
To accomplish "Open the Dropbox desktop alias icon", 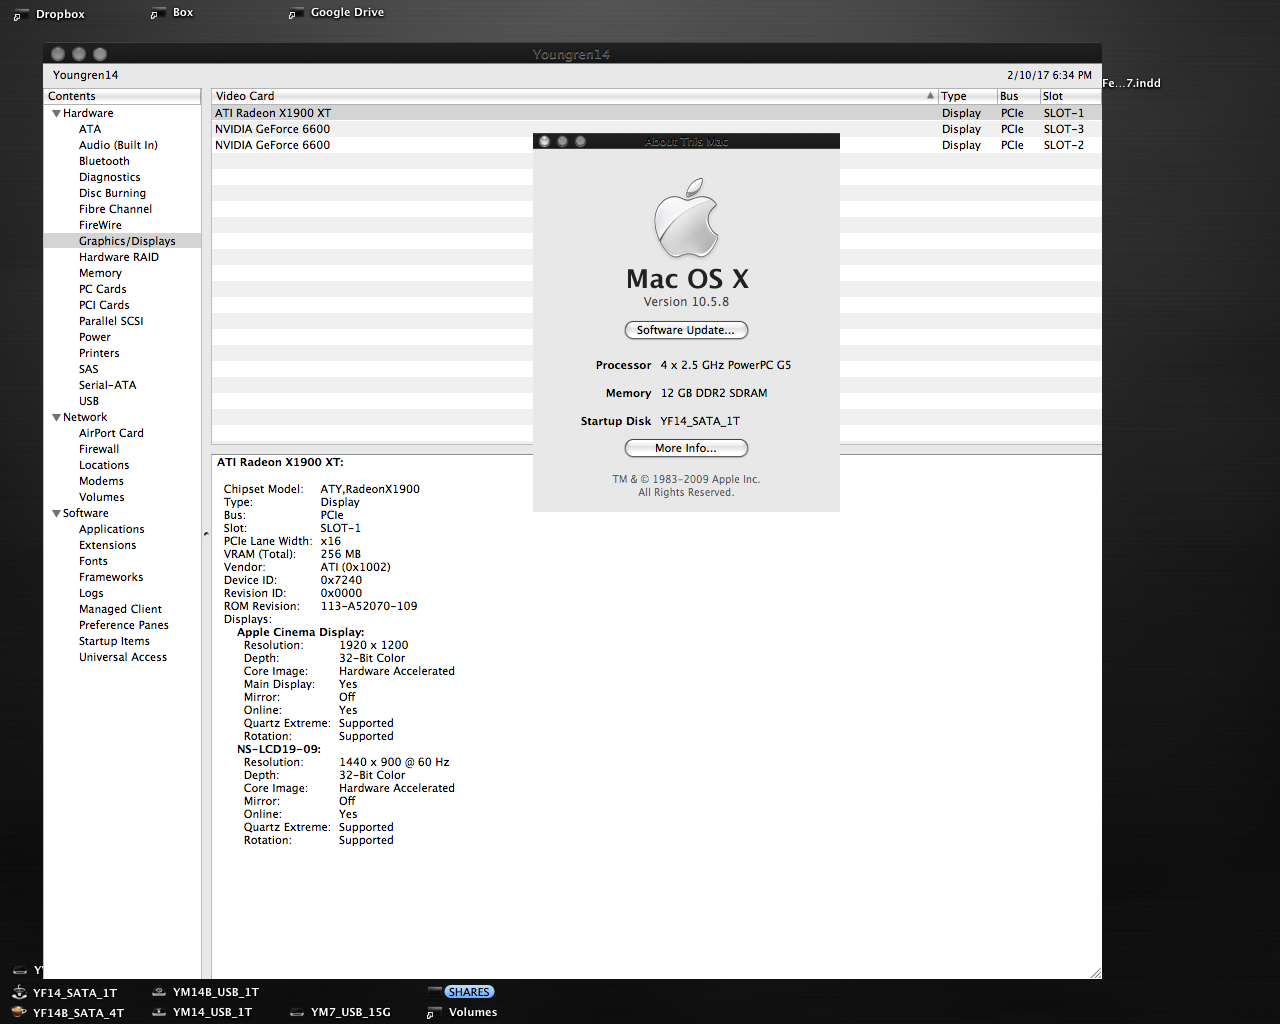I will tap(21, 14).
